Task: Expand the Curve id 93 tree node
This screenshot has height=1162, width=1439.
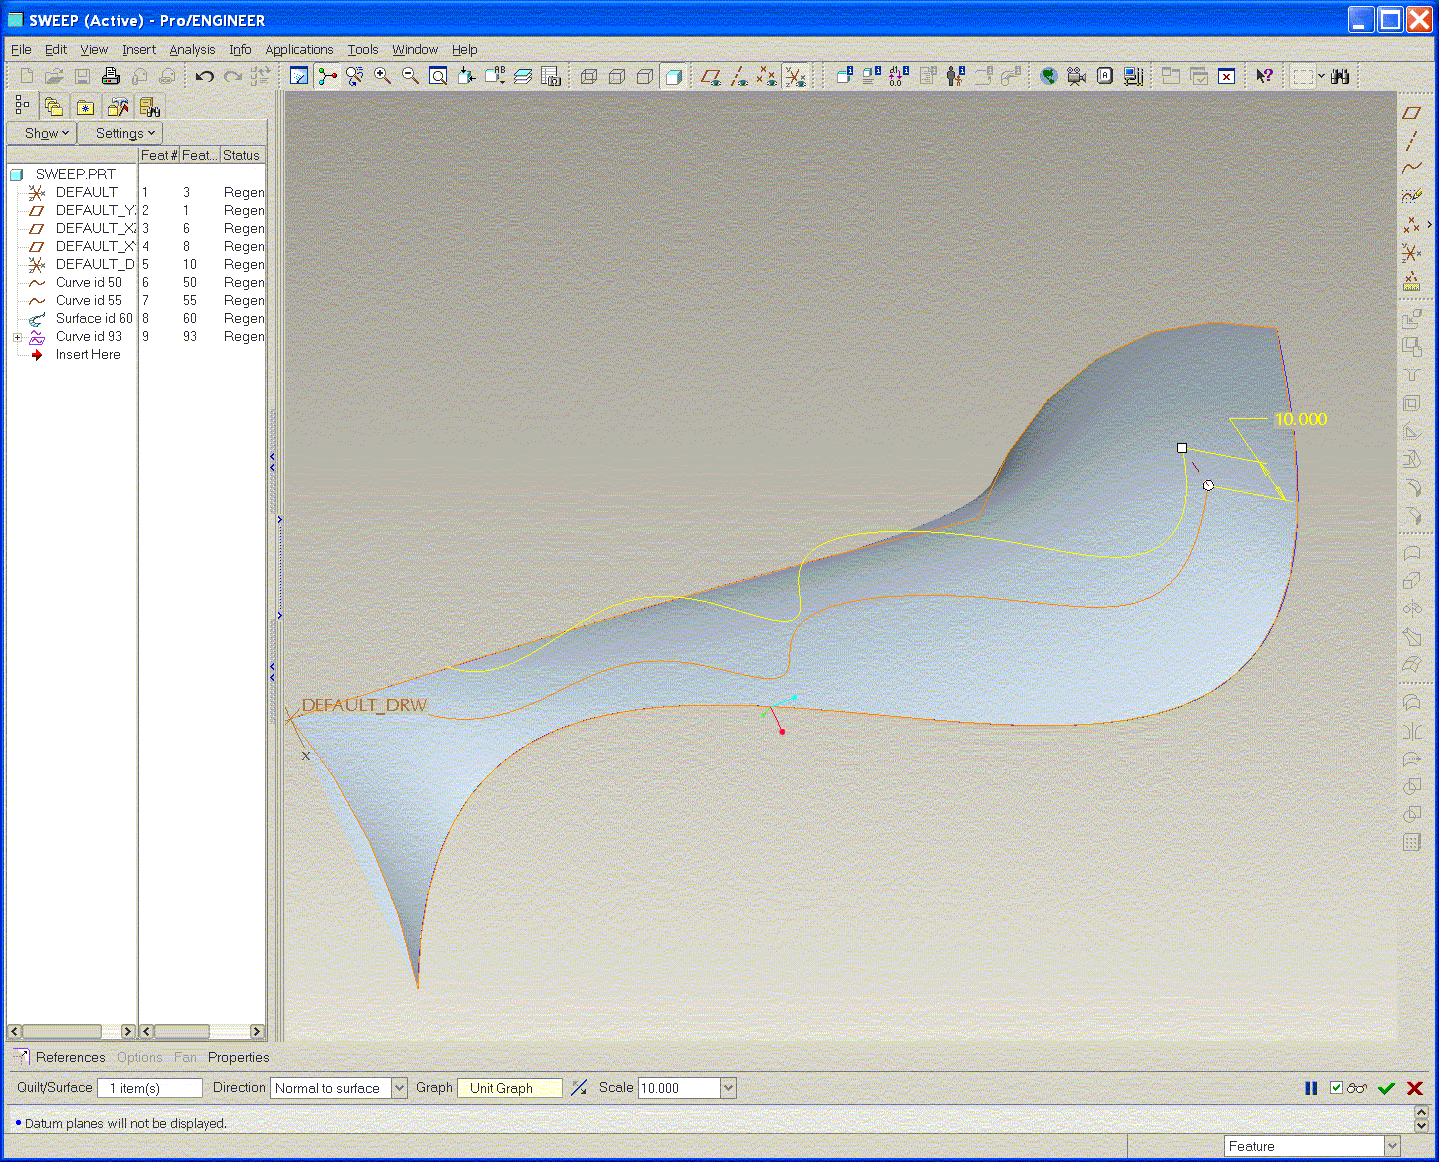Action: [17, 337]
